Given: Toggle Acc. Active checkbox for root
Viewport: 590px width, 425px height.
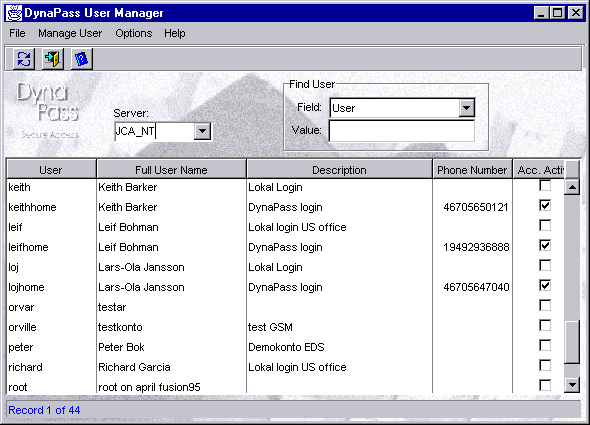Looking at the screenshot, I should 545,385.
